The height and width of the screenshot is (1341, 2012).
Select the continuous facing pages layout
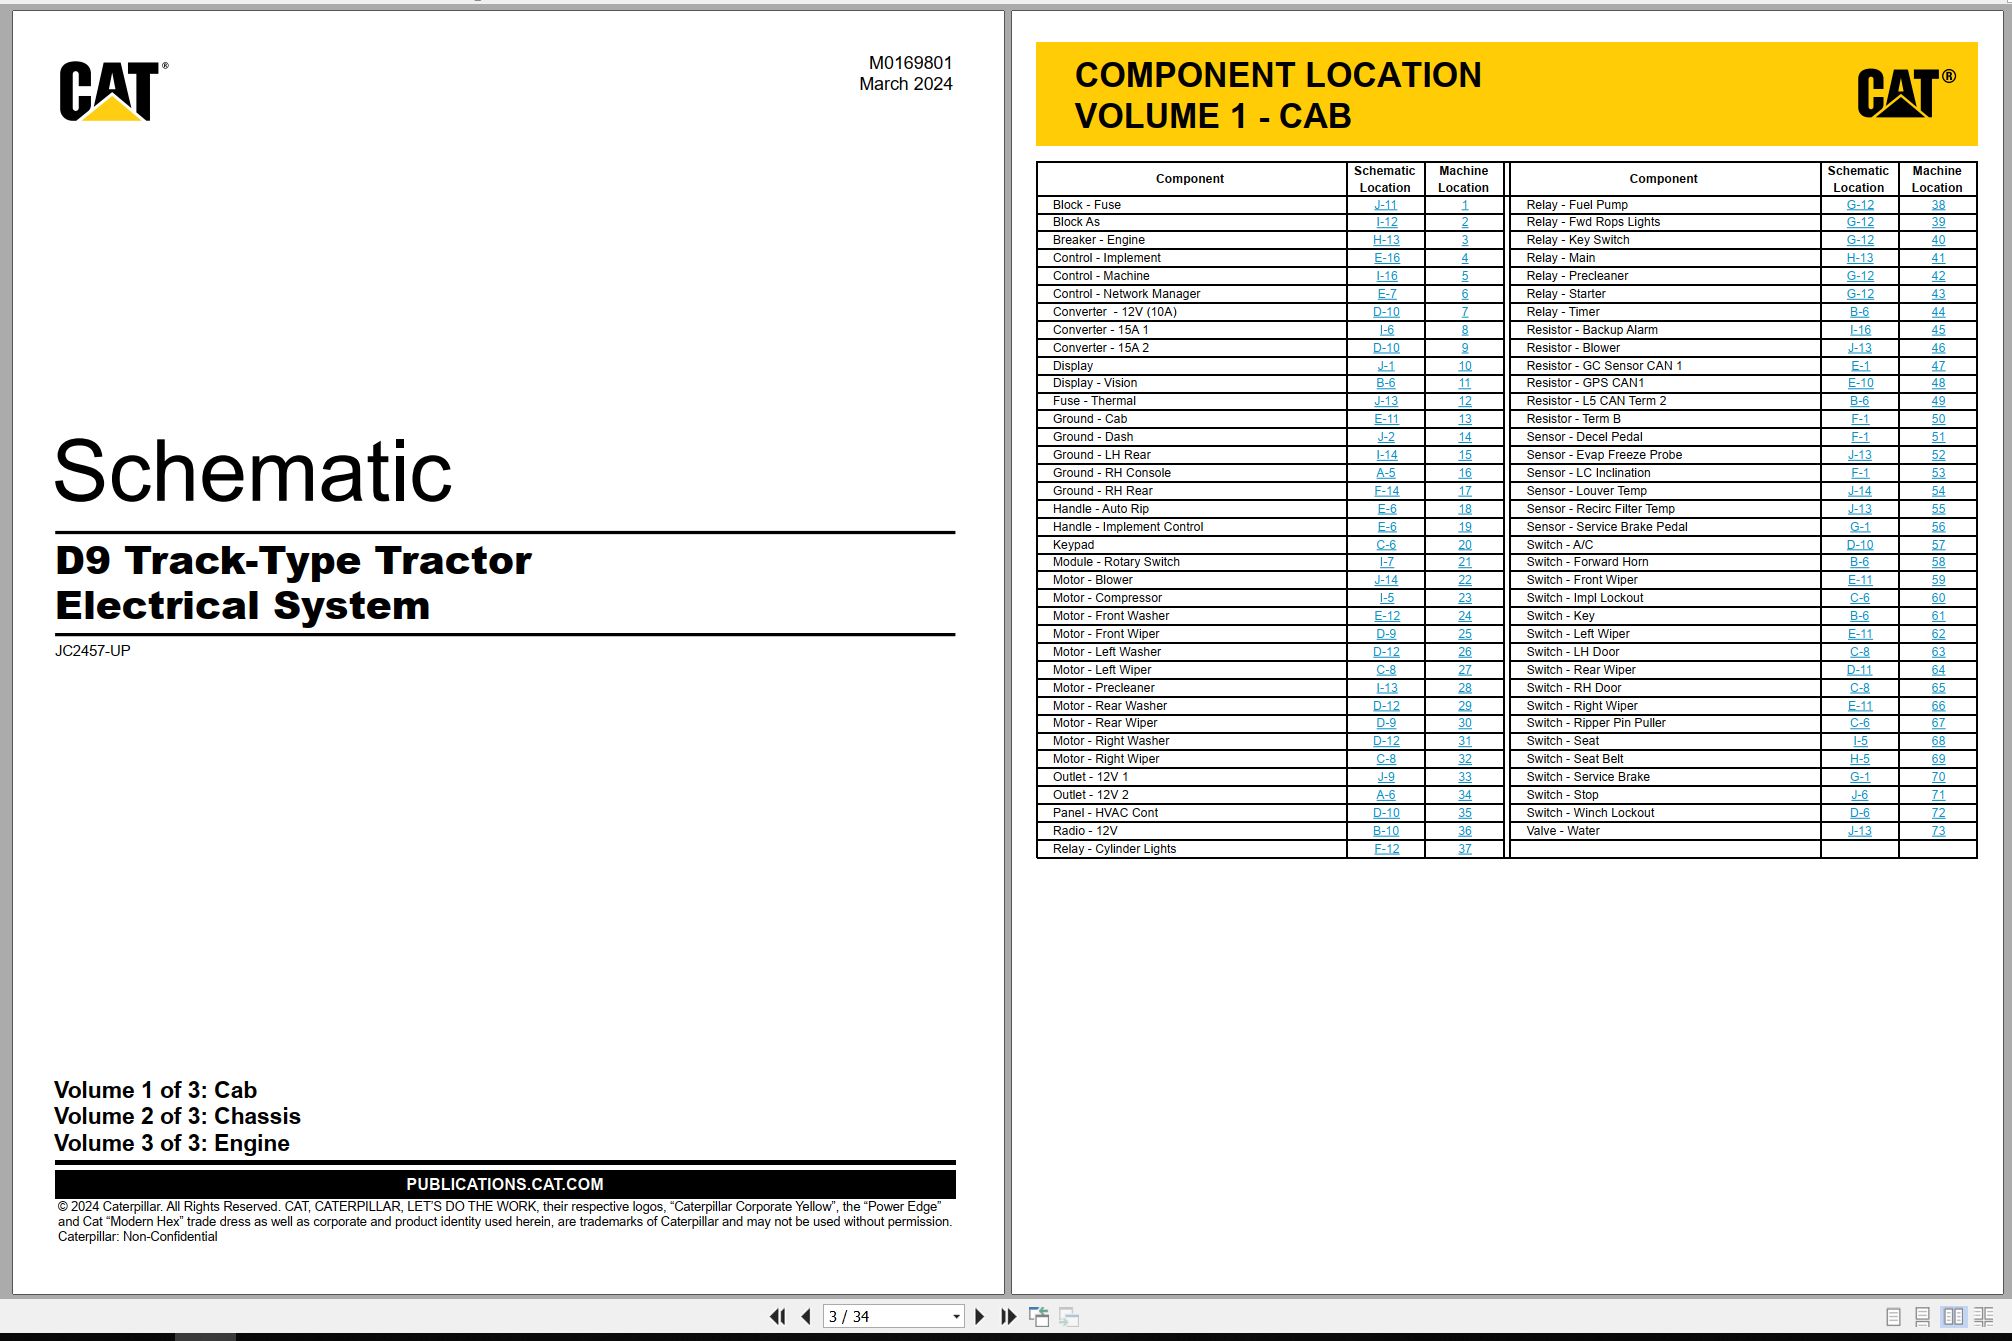coord(1983,1317)
